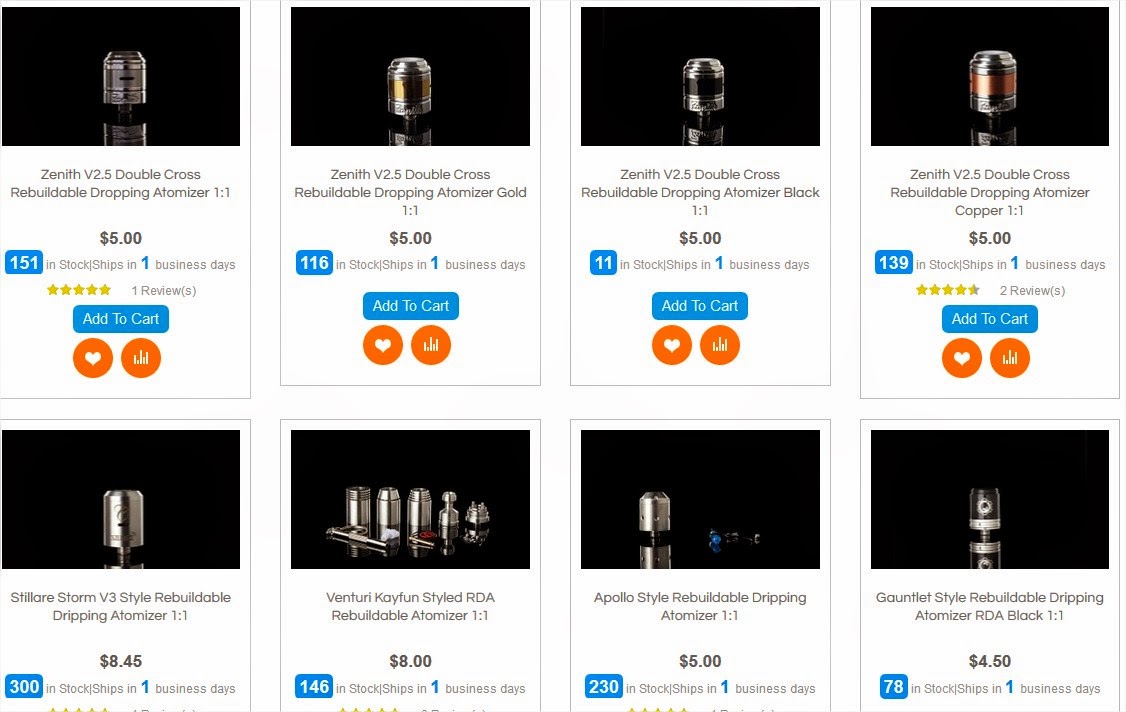The width and height of the screenshot is (1126, 712).
Task: Open Venturi Kayfun Styled RDA product link
Action: pyautogui.click(x=410, y=606)
